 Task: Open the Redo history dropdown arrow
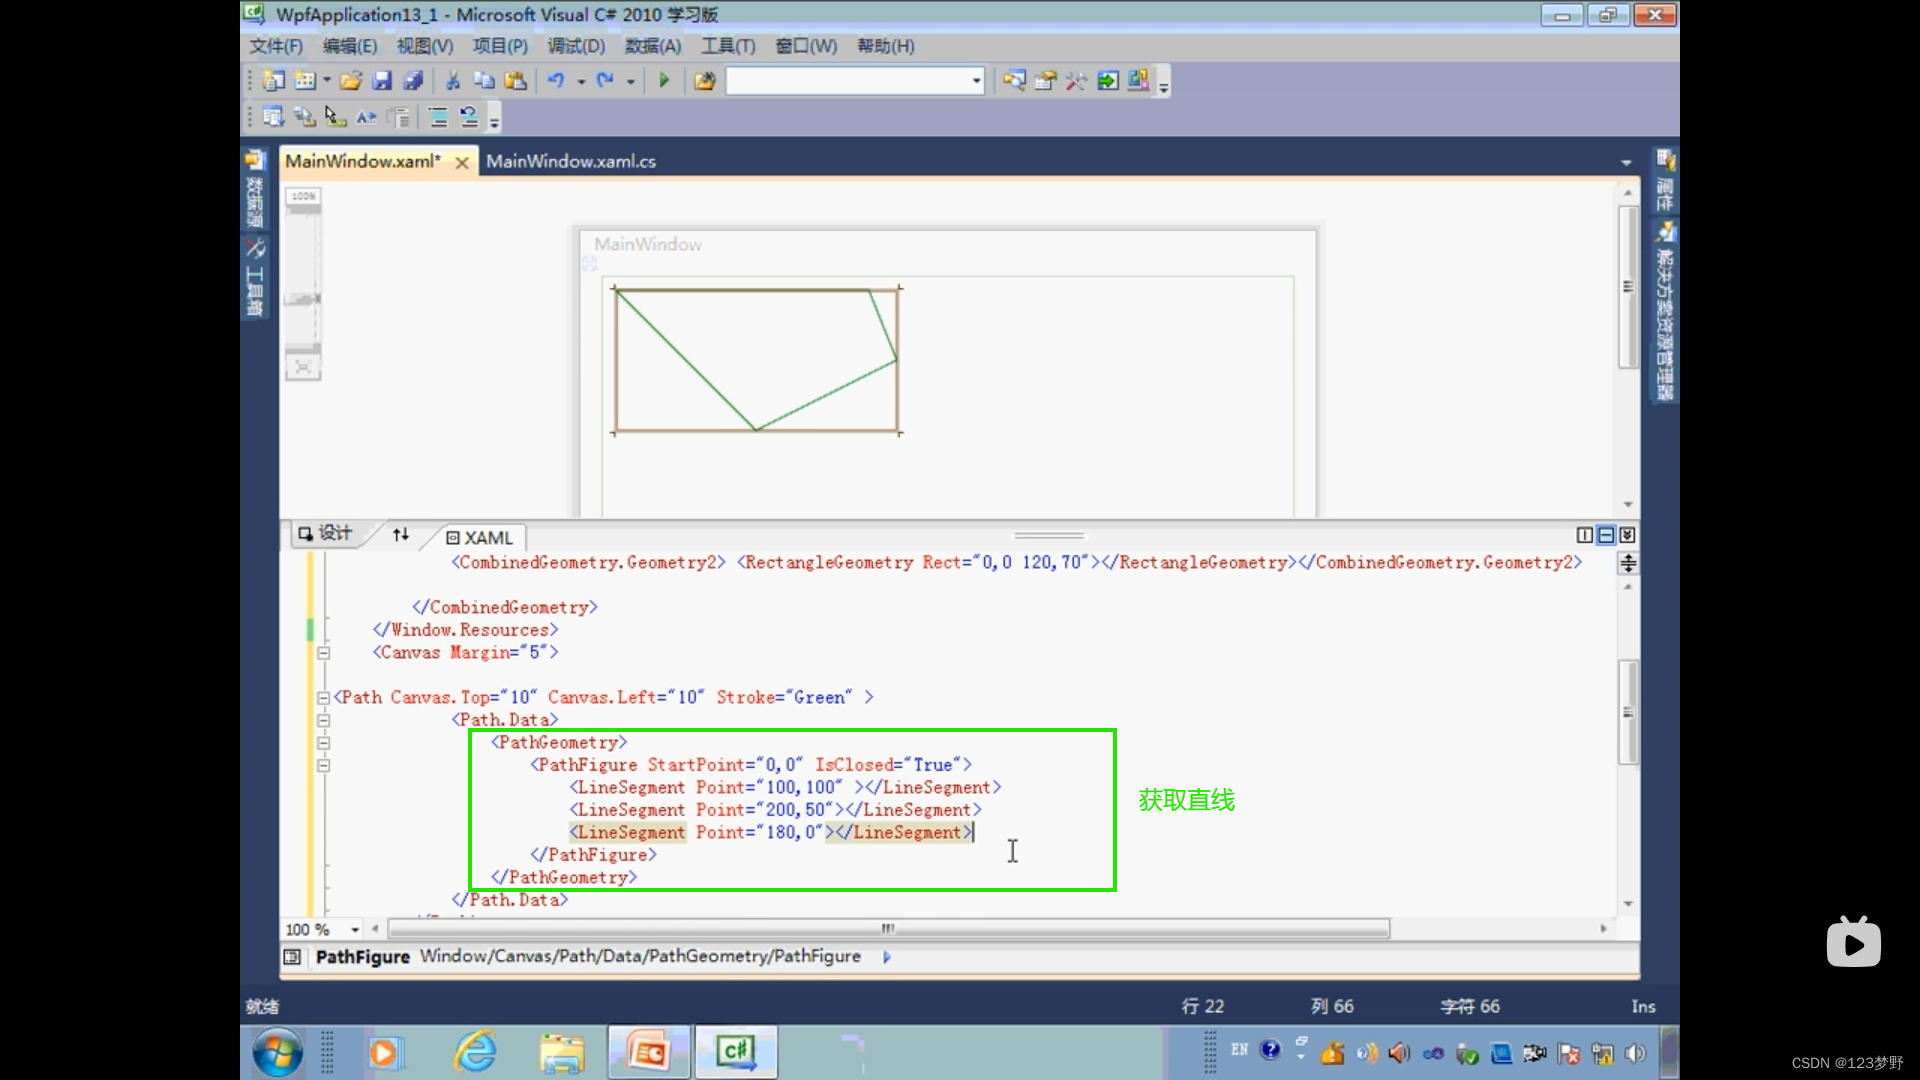click(631, 81)
